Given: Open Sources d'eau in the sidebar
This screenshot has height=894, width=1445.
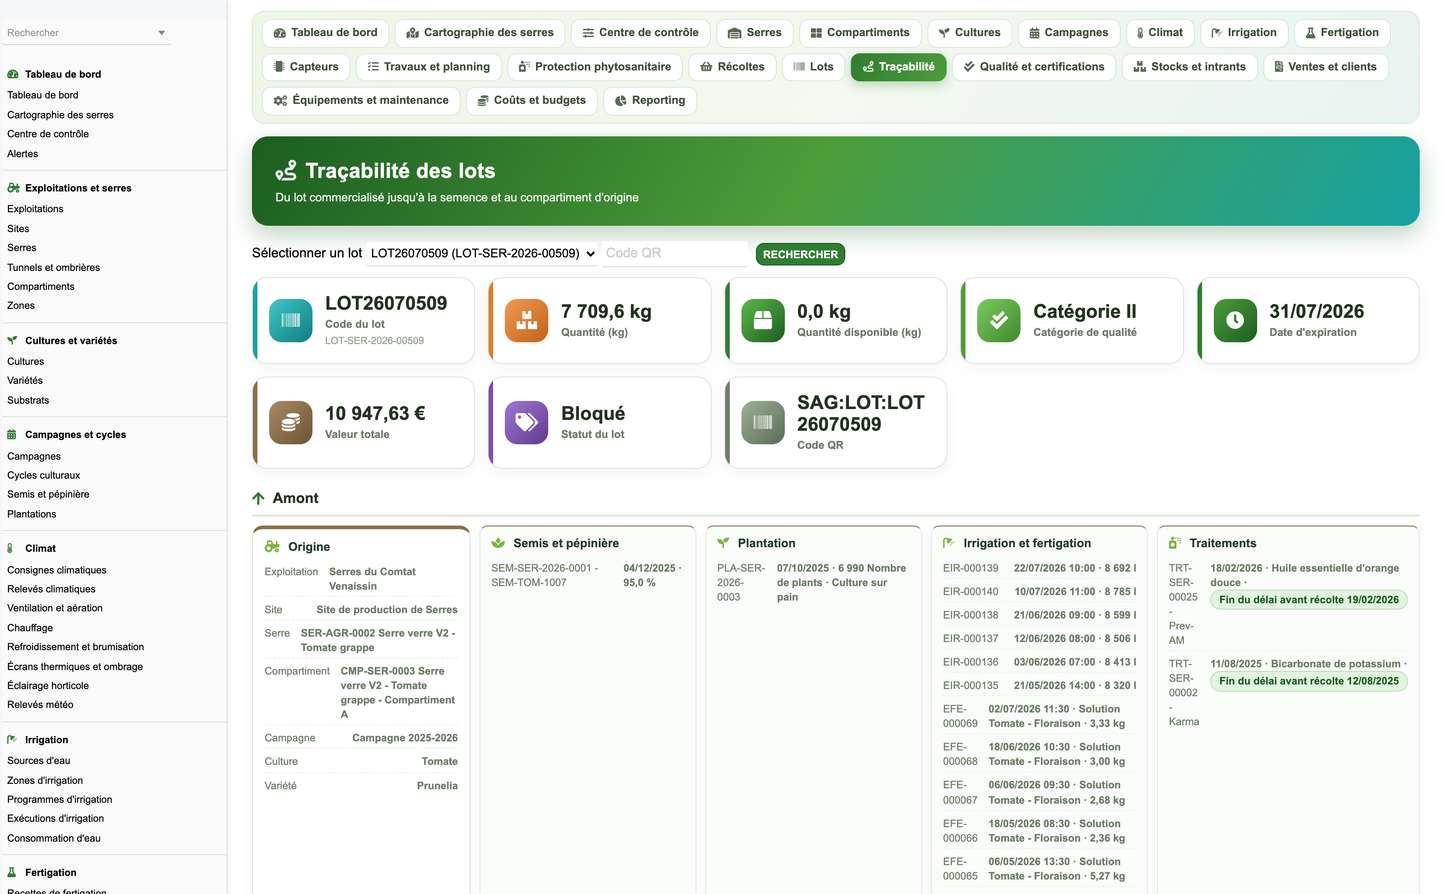Looking at the screenshot, I should (x=39, y=761).
